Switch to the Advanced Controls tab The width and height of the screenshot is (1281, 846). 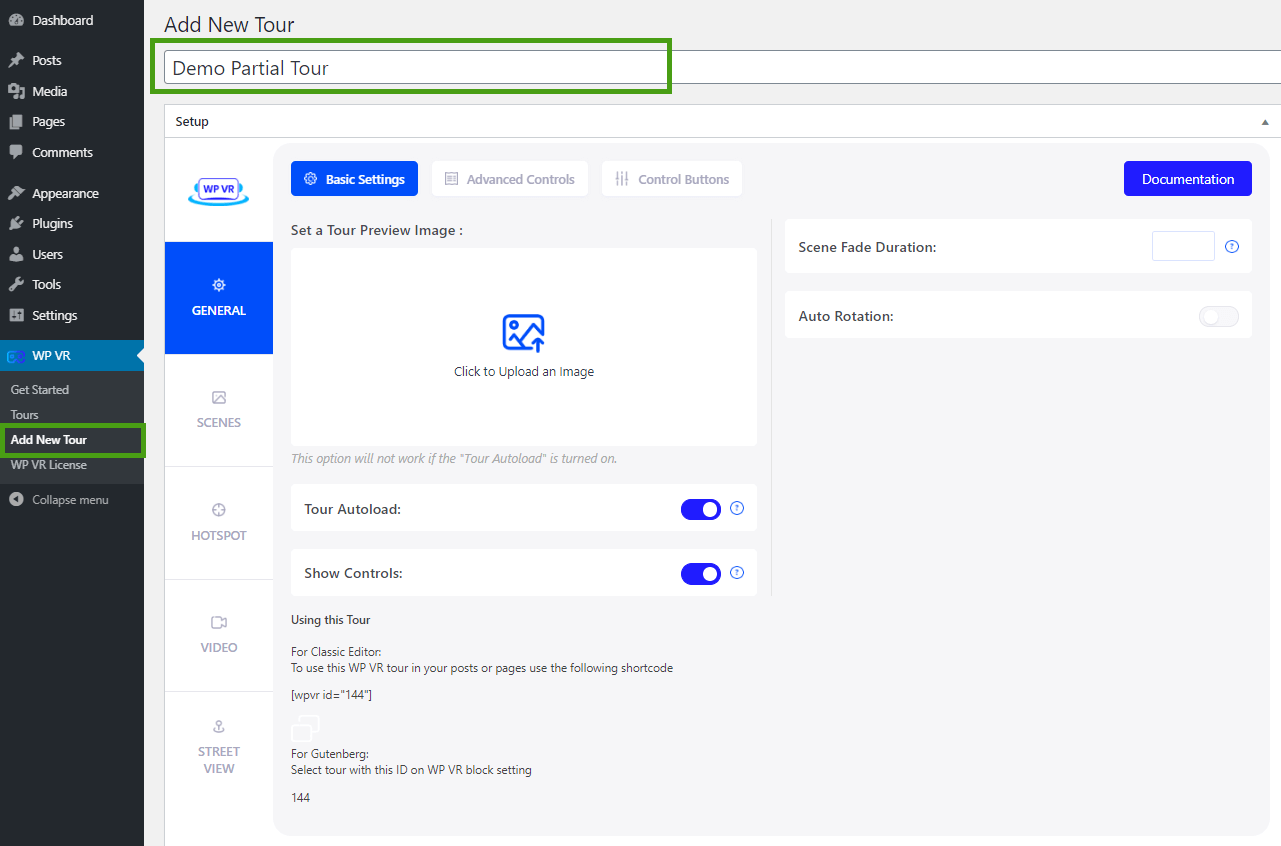[510, 179]
